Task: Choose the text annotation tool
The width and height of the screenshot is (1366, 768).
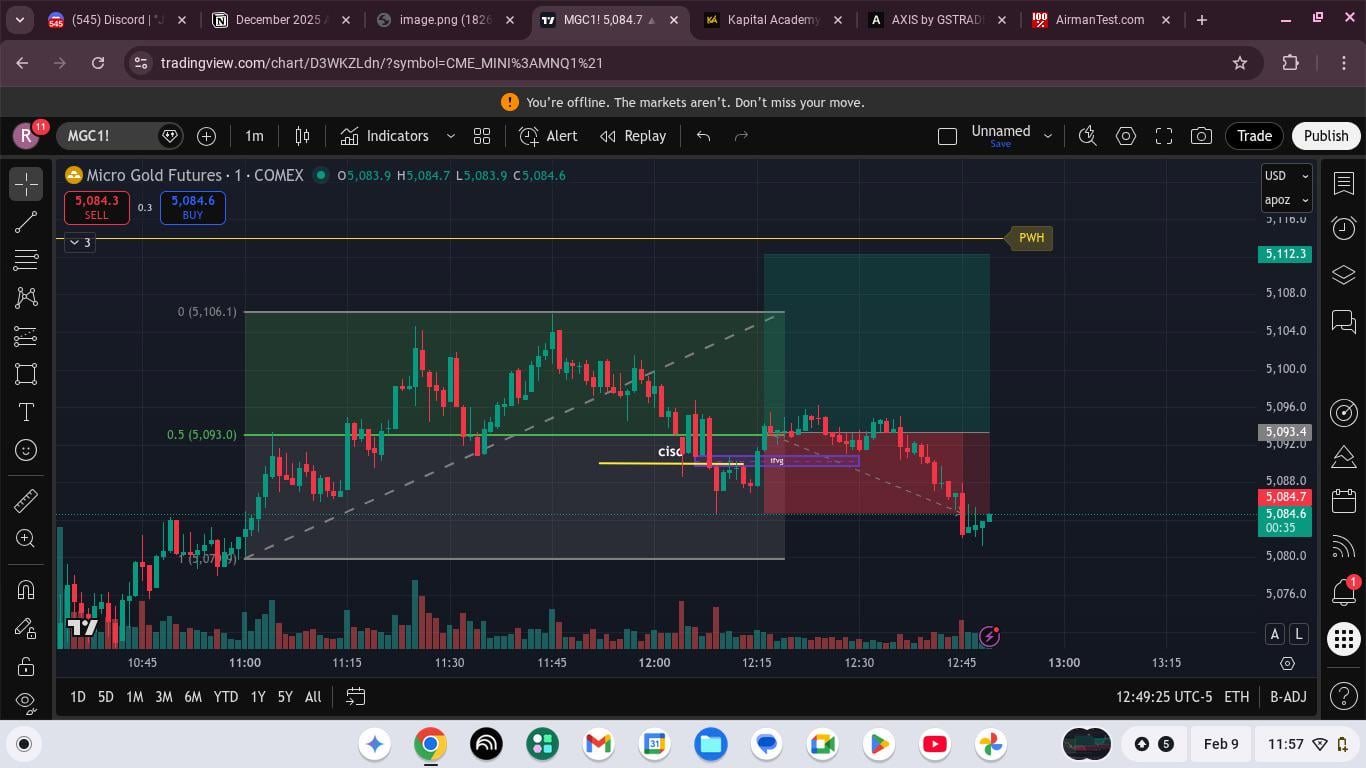Action: pos(26,412)
